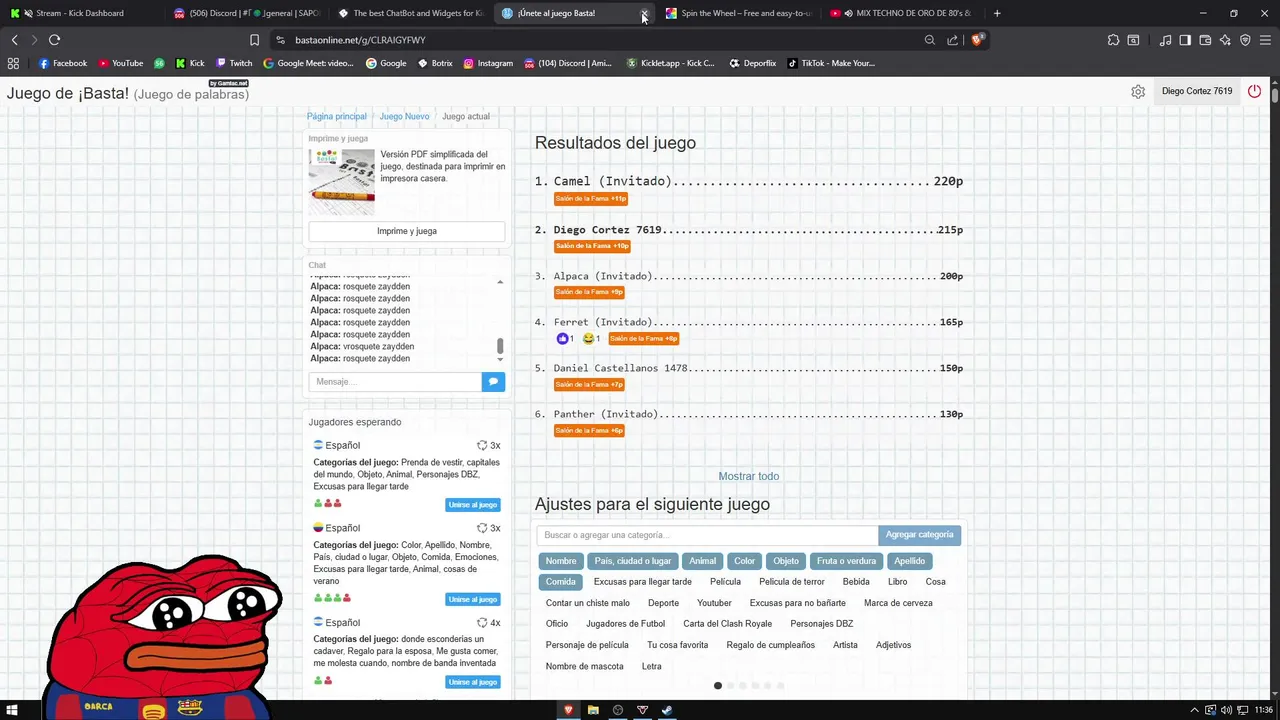Open Windows Start menu
The height and width of the screenshot is (720, 1280).
pos(13,710)
